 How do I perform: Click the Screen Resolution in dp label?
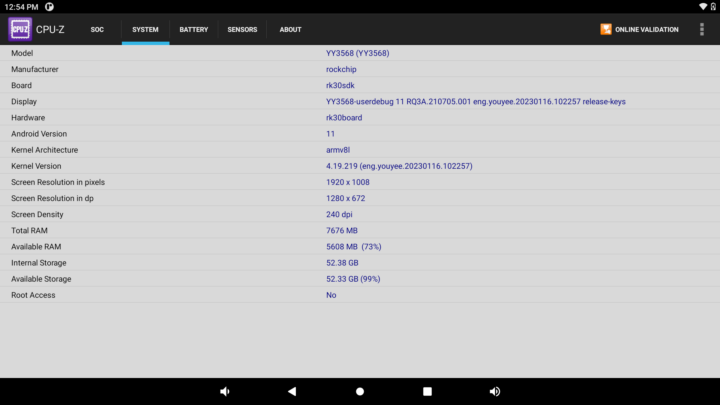pyautogui.click(x=52, y=198)
